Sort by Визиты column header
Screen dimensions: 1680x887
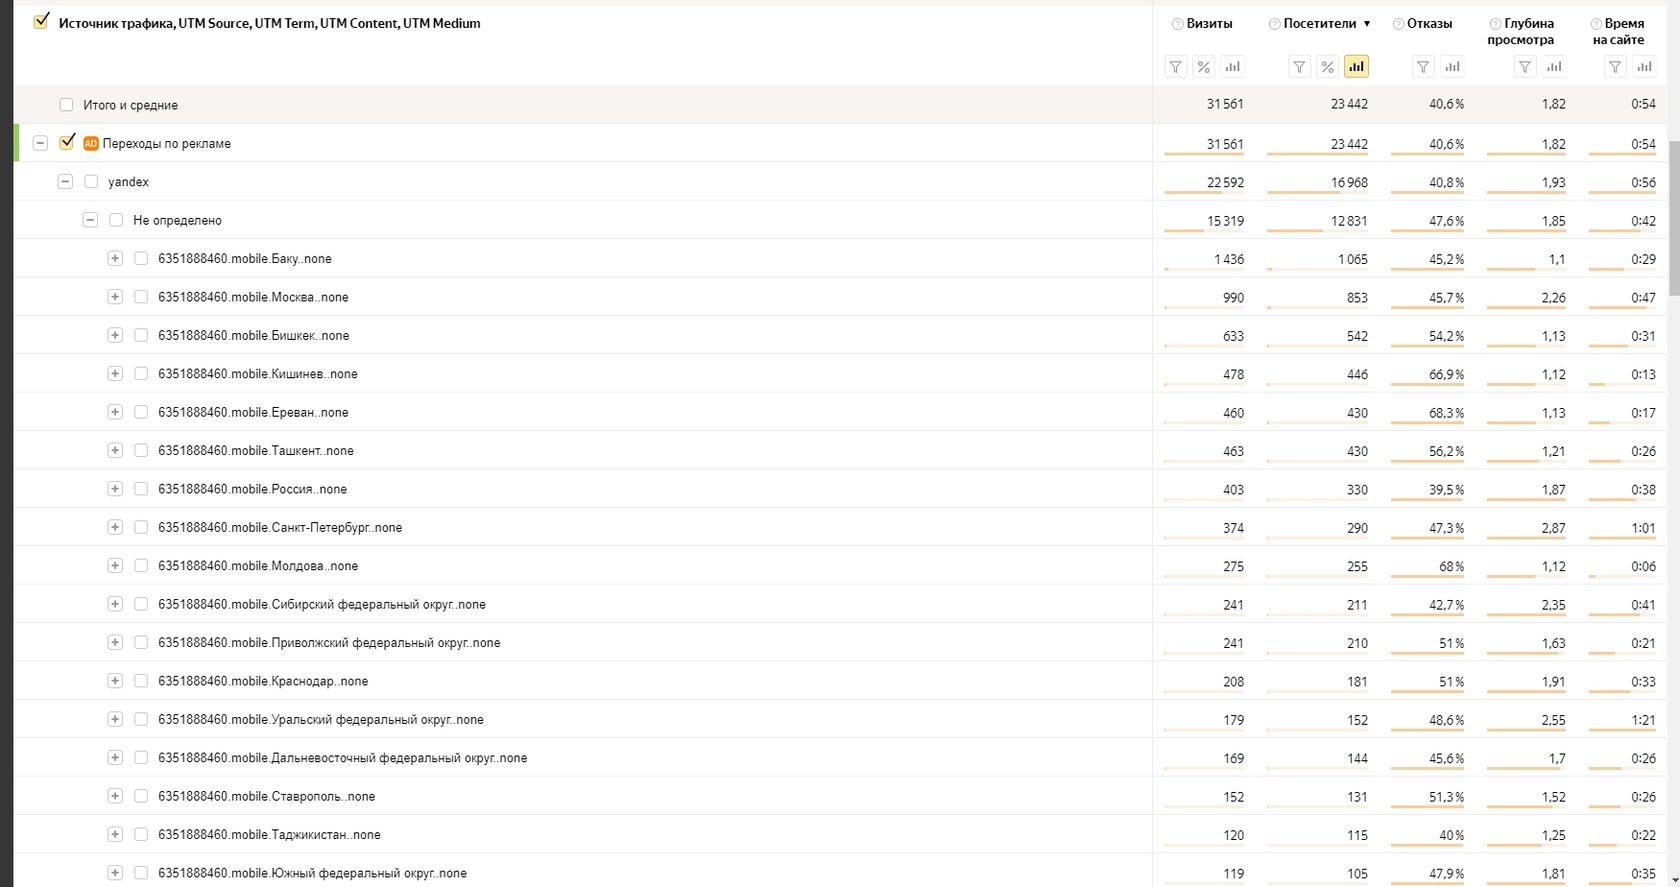(1209, 23)
